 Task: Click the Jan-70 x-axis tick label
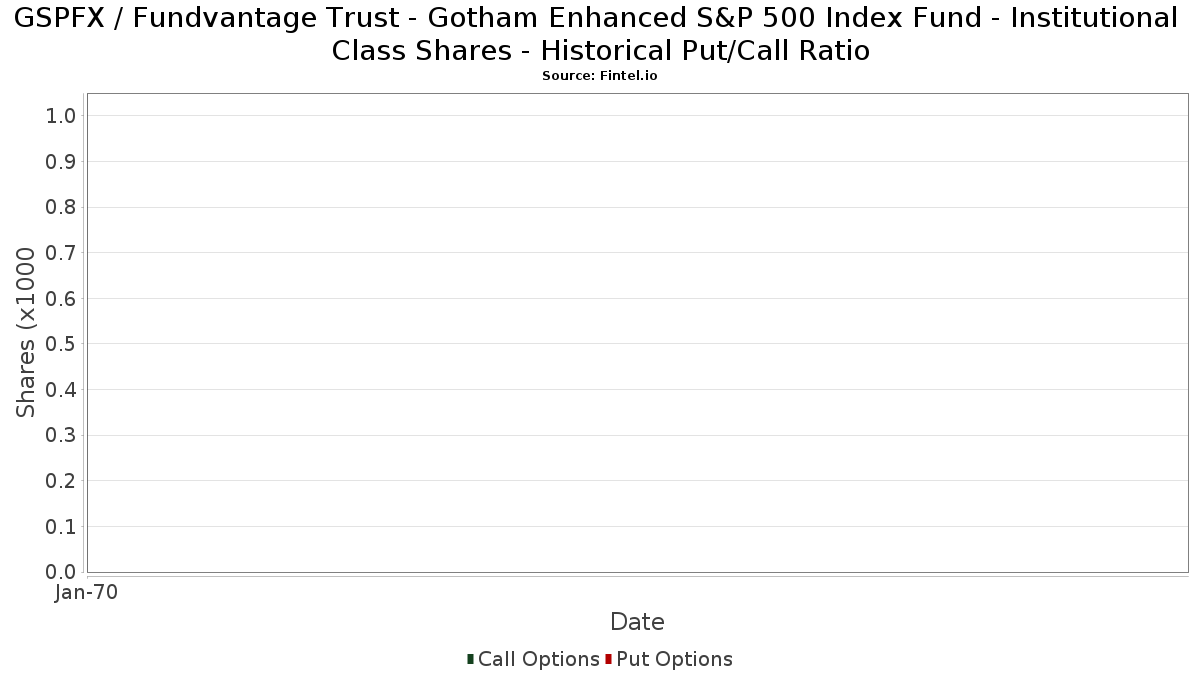tap(87, 592)
